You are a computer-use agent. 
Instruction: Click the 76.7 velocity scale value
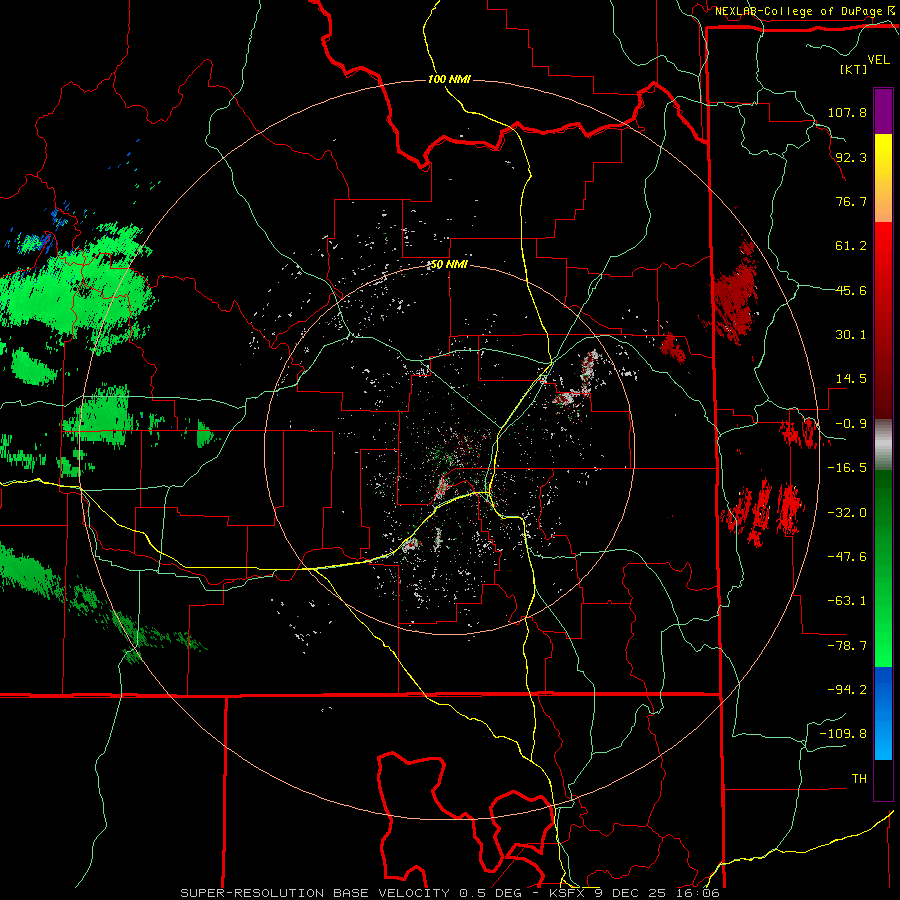pyautogui.click(x=851, y=201)
